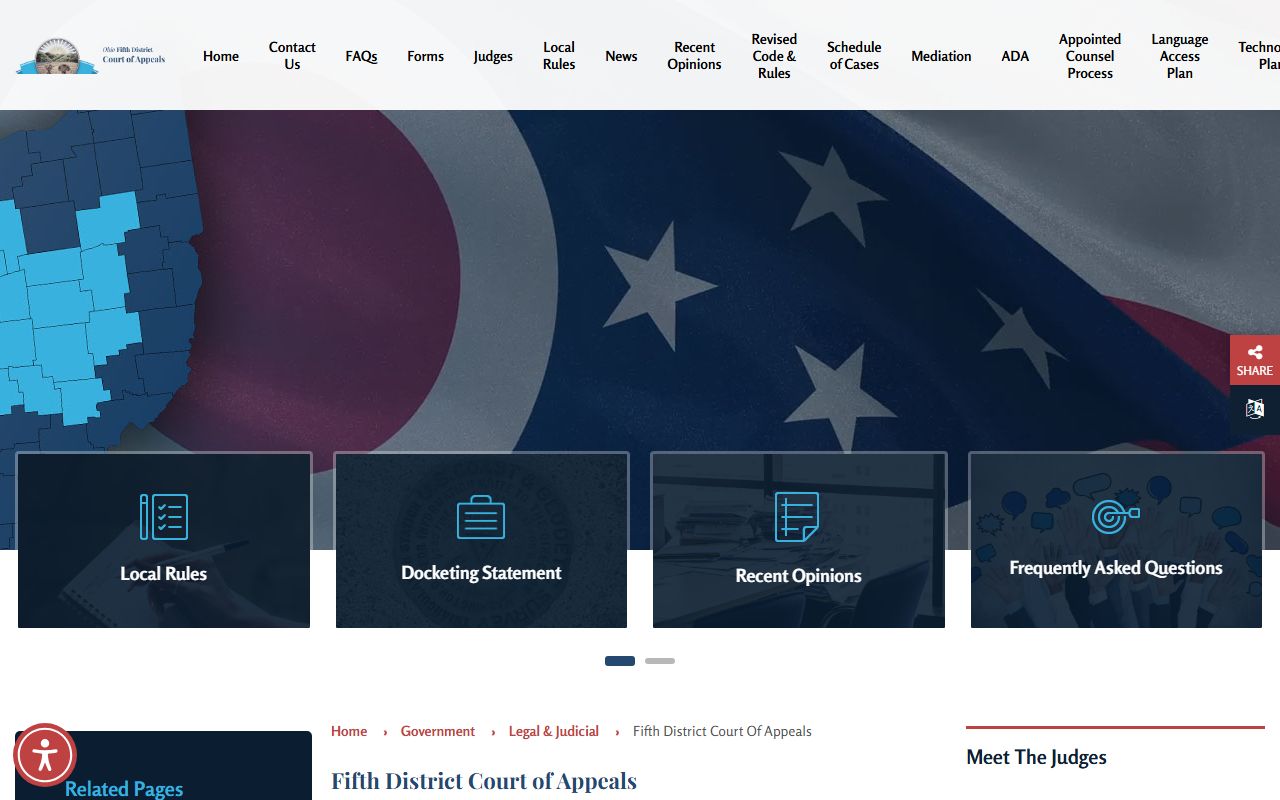Open the Mediation navigation item
1280x800 pixels.
point(941,56)
